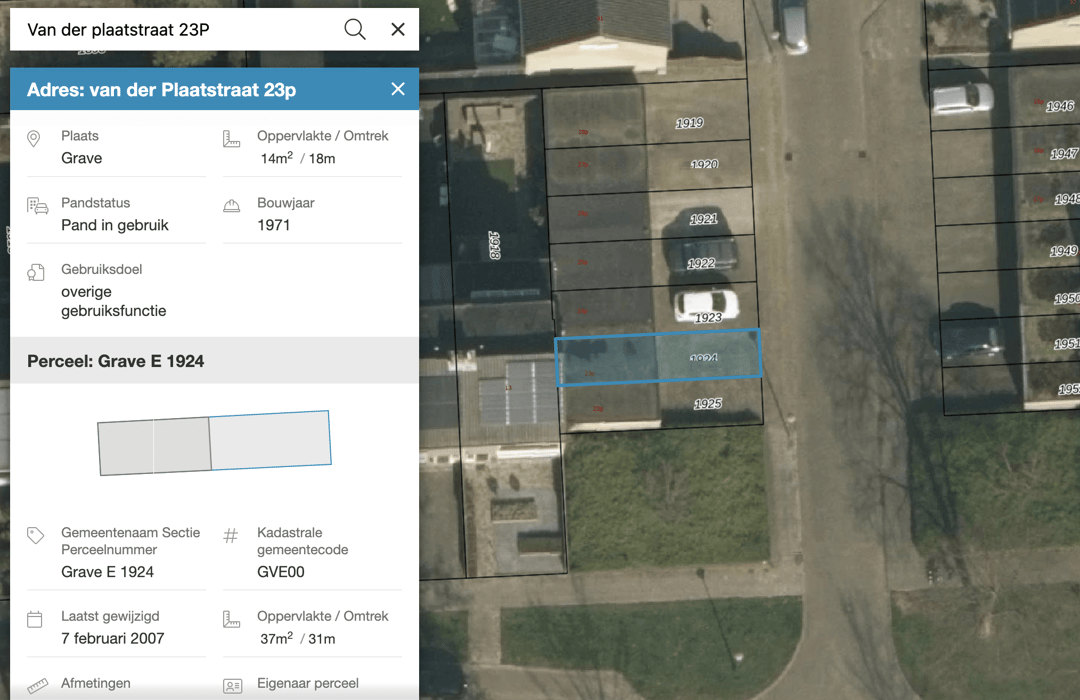1080x700 pixels.
Task: Click the Kadastrale gemeentecode hash icon
Action: pyautogui.click(x=231, y=535)
